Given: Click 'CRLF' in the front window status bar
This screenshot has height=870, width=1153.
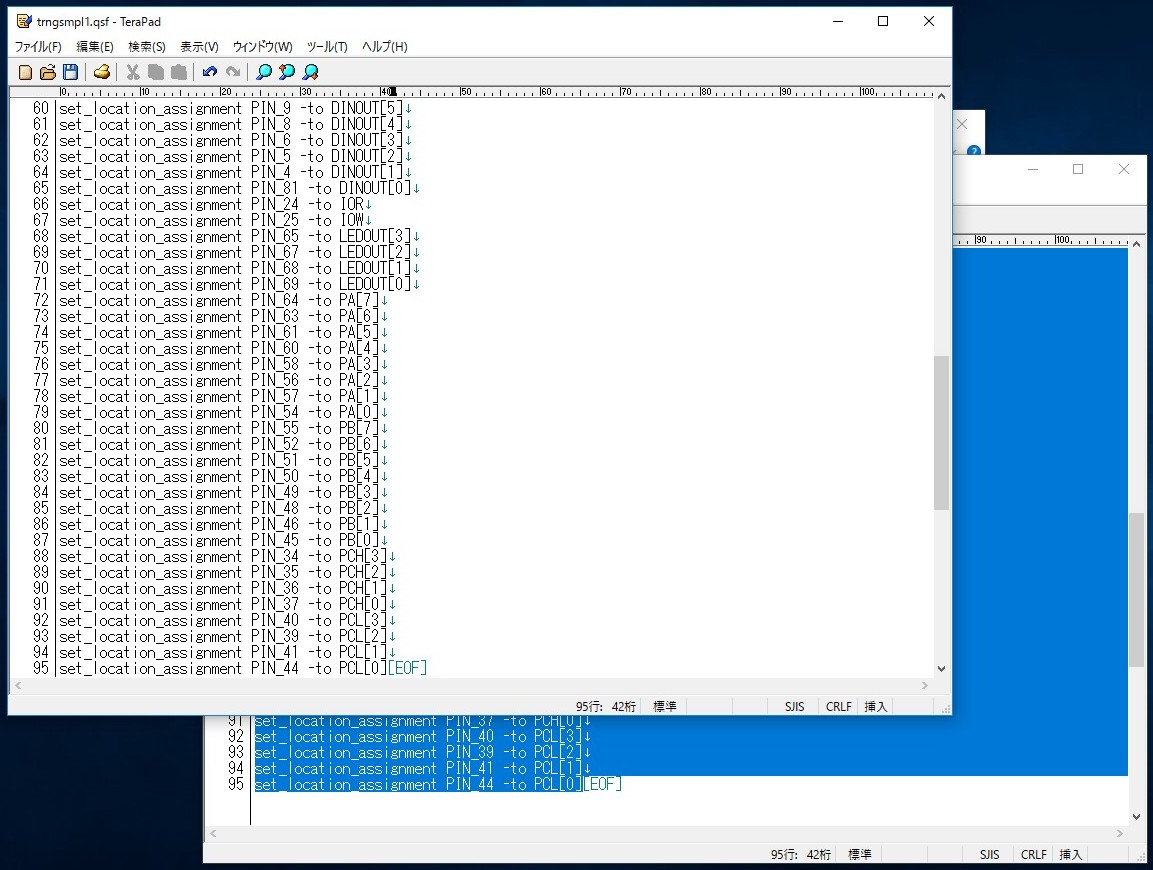Looking at the screenshot, I should pyautogui.click(x=838, y=706).
